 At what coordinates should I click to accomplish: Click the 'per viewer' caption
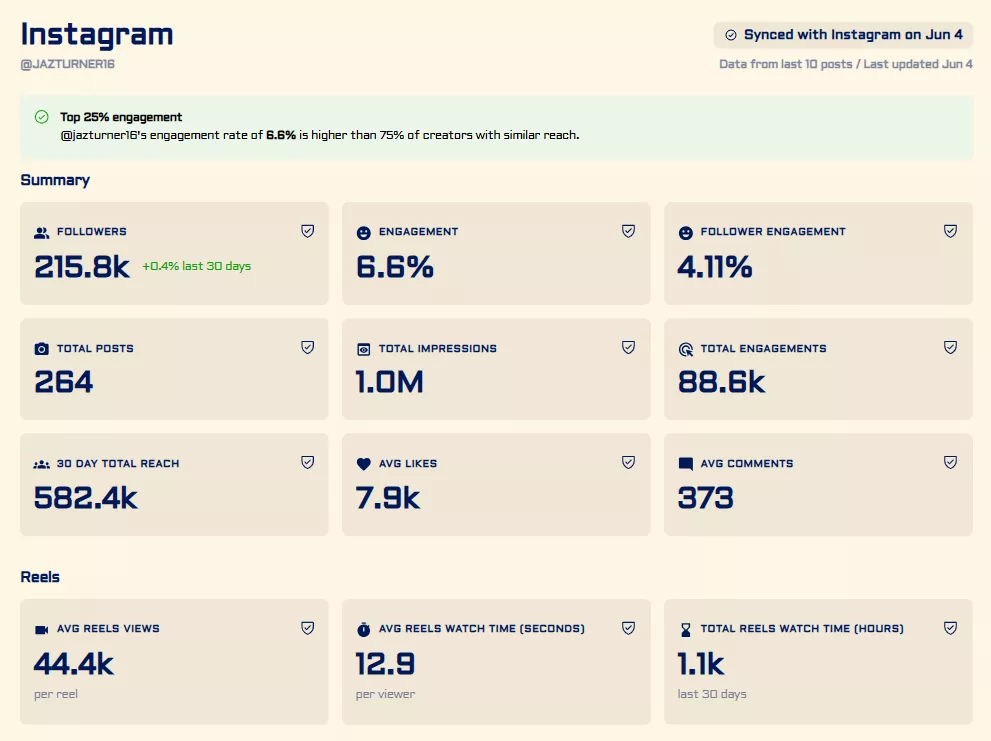tap(386, 694)
